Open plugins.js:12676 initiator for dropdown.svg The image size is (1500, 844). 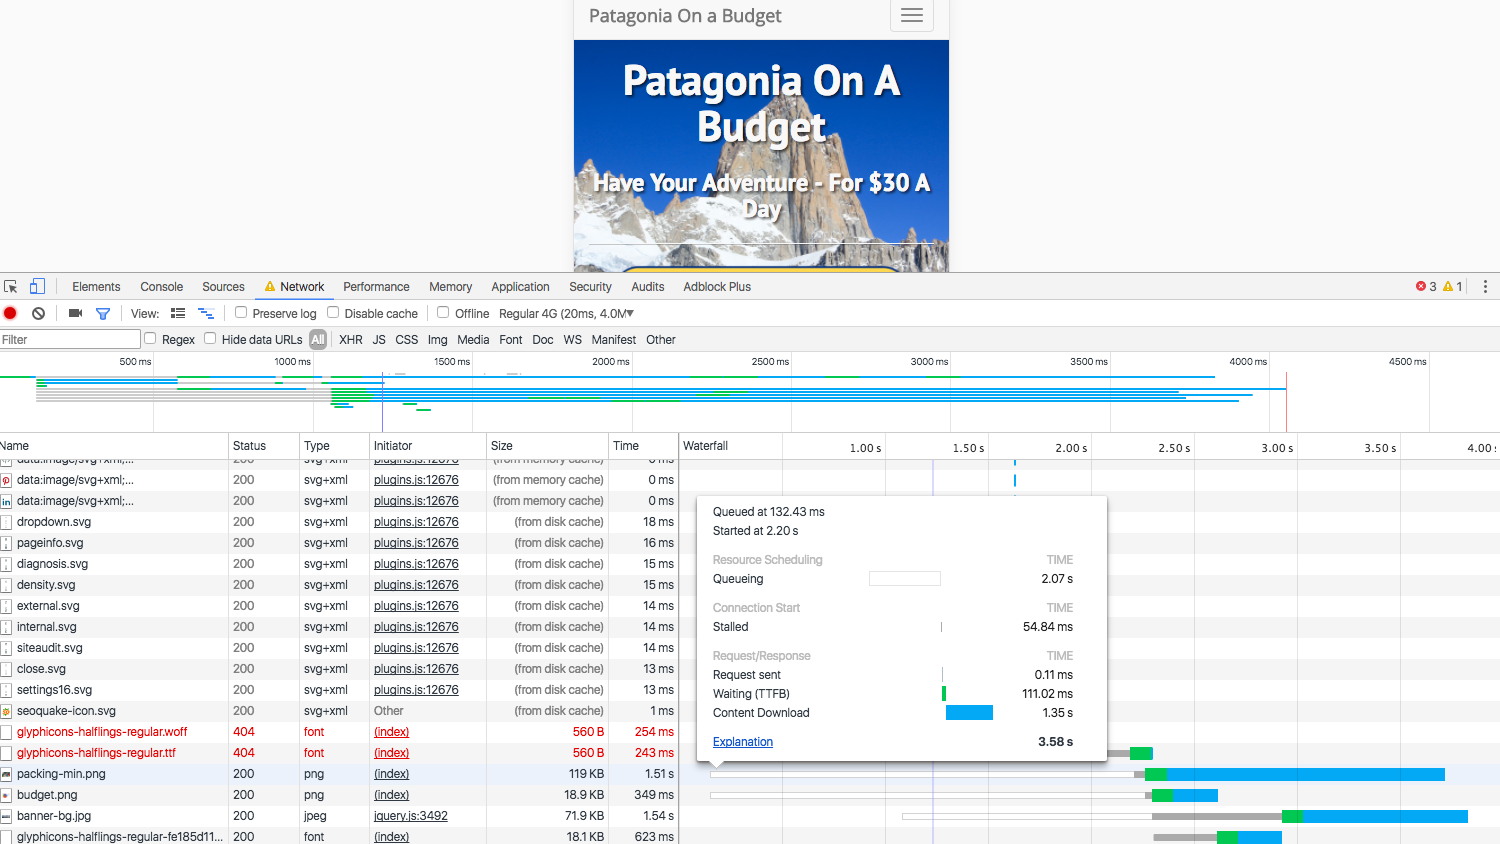click(x=416, y=522)
